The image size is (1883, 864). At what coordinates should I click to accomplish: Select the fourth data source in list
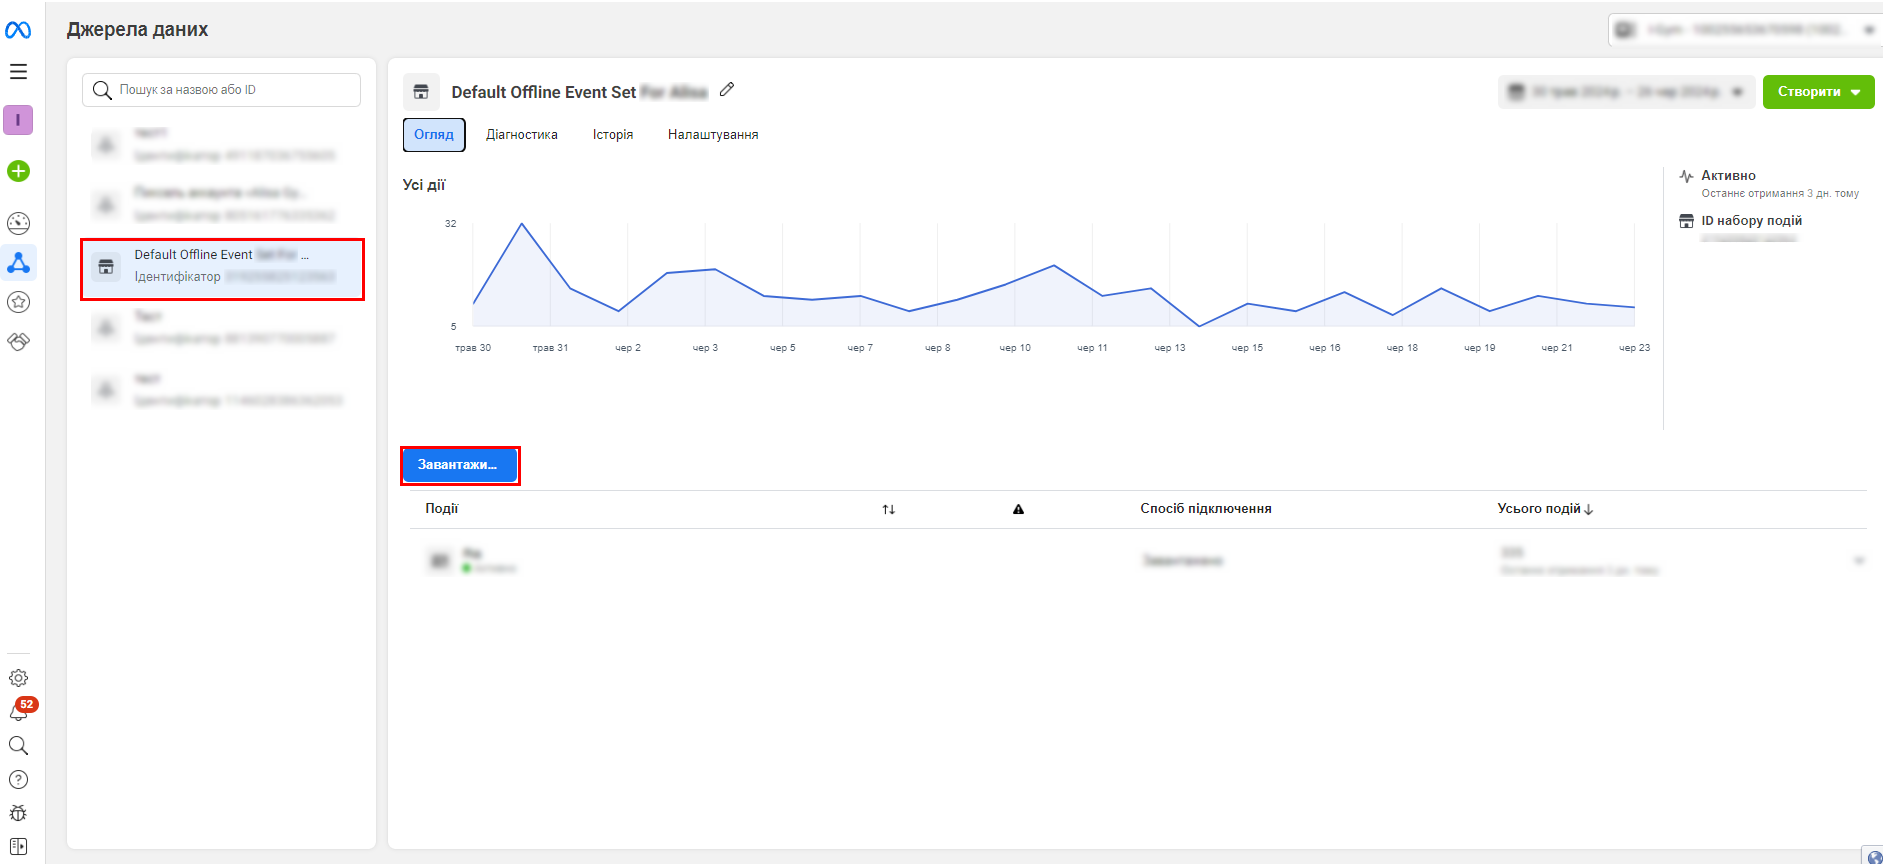[x=222, y=327]
